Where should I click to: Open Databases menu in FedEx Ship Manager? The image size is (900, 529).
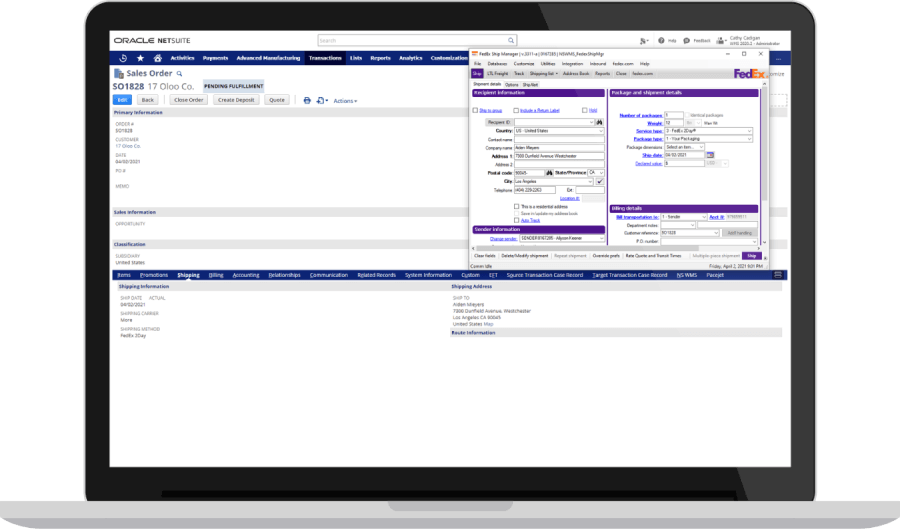(497, 64)
